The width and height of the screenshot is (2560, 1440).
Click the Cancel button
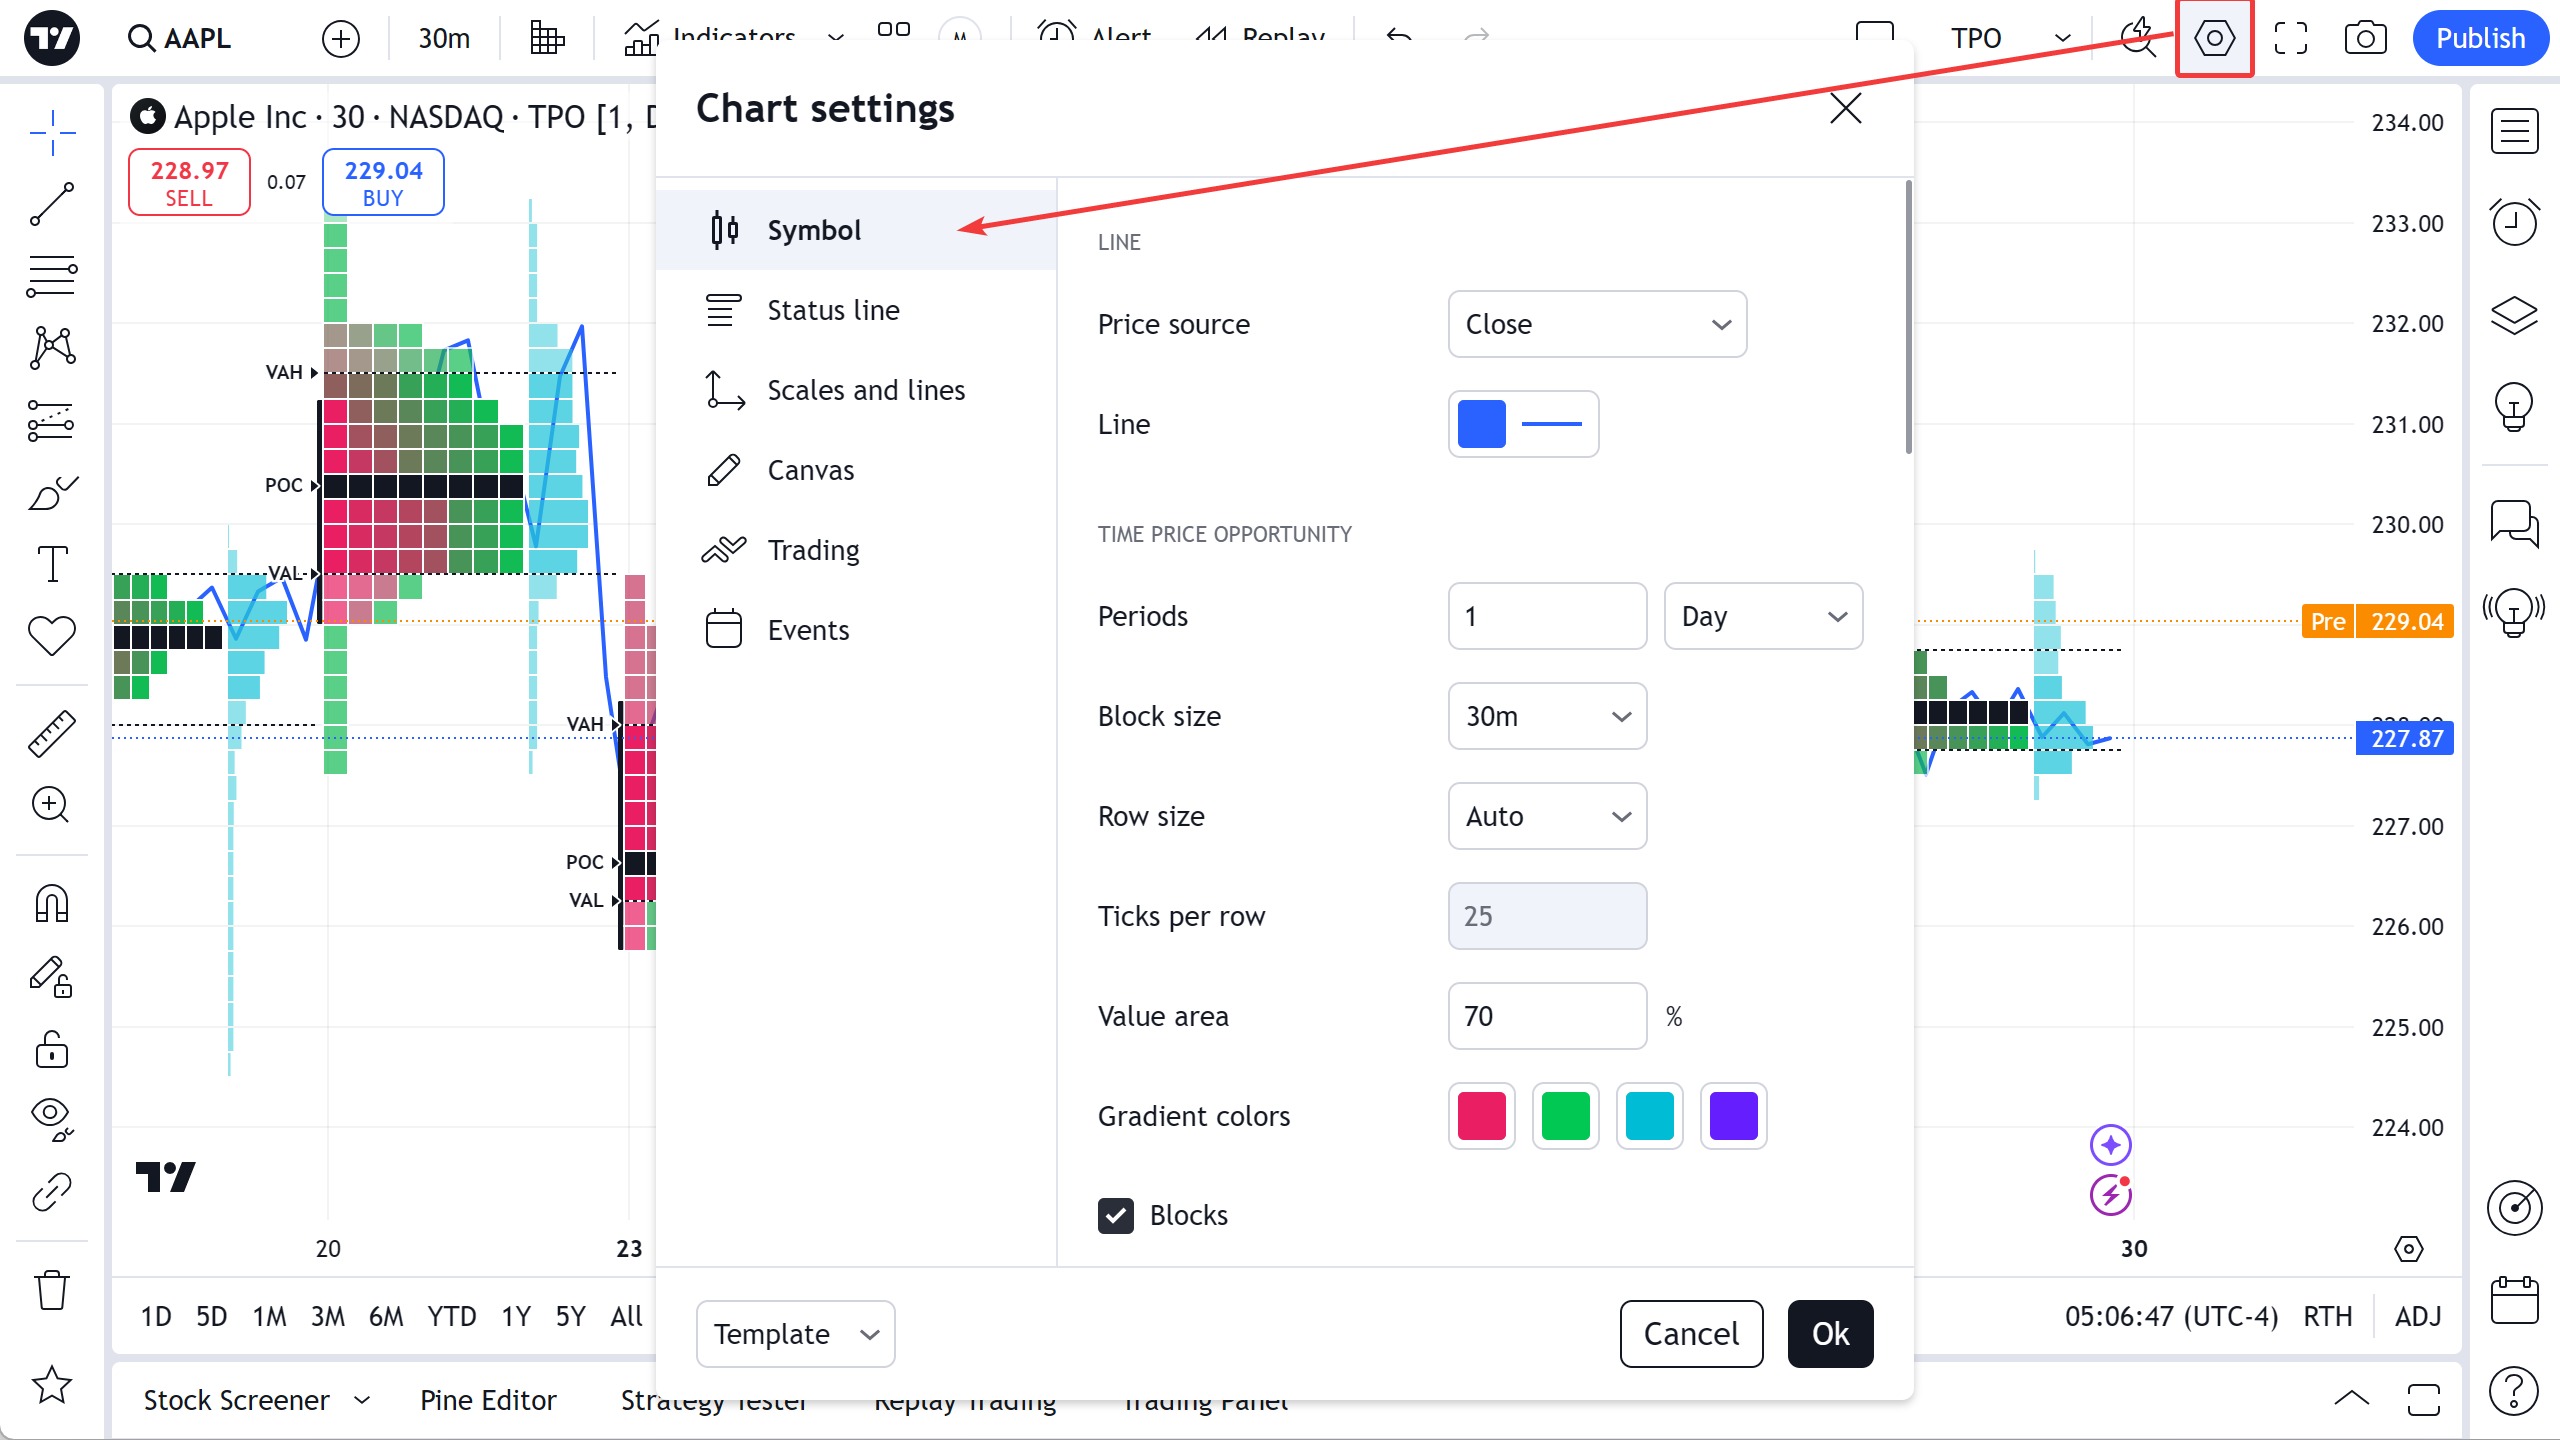1691,1334
